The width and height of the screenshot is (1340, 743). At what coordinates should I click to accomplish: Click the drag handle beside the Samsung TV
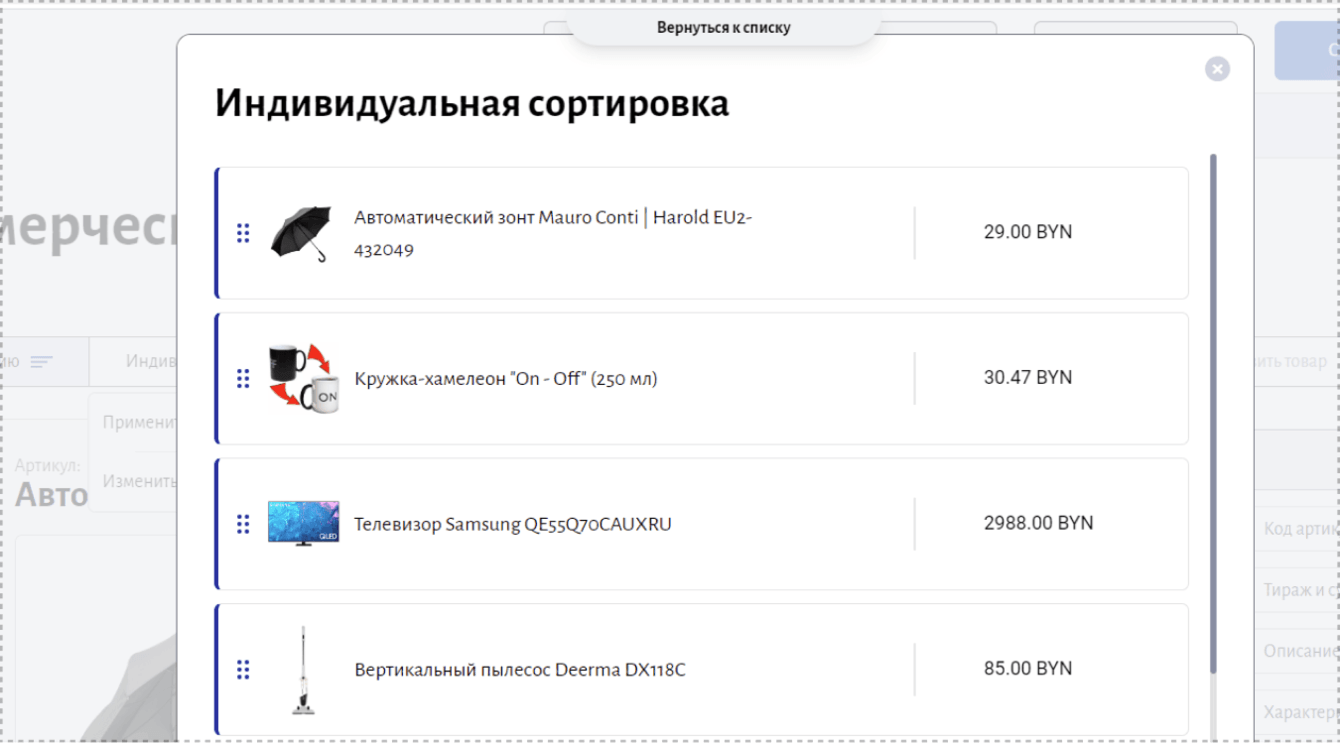[x=243, y=524]
